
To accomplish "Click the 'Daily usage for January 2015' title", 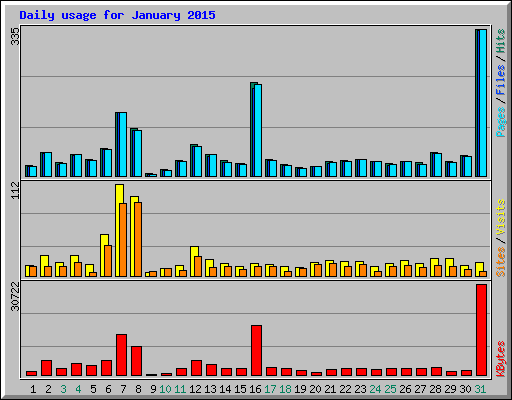I will [x=117, y=15].
